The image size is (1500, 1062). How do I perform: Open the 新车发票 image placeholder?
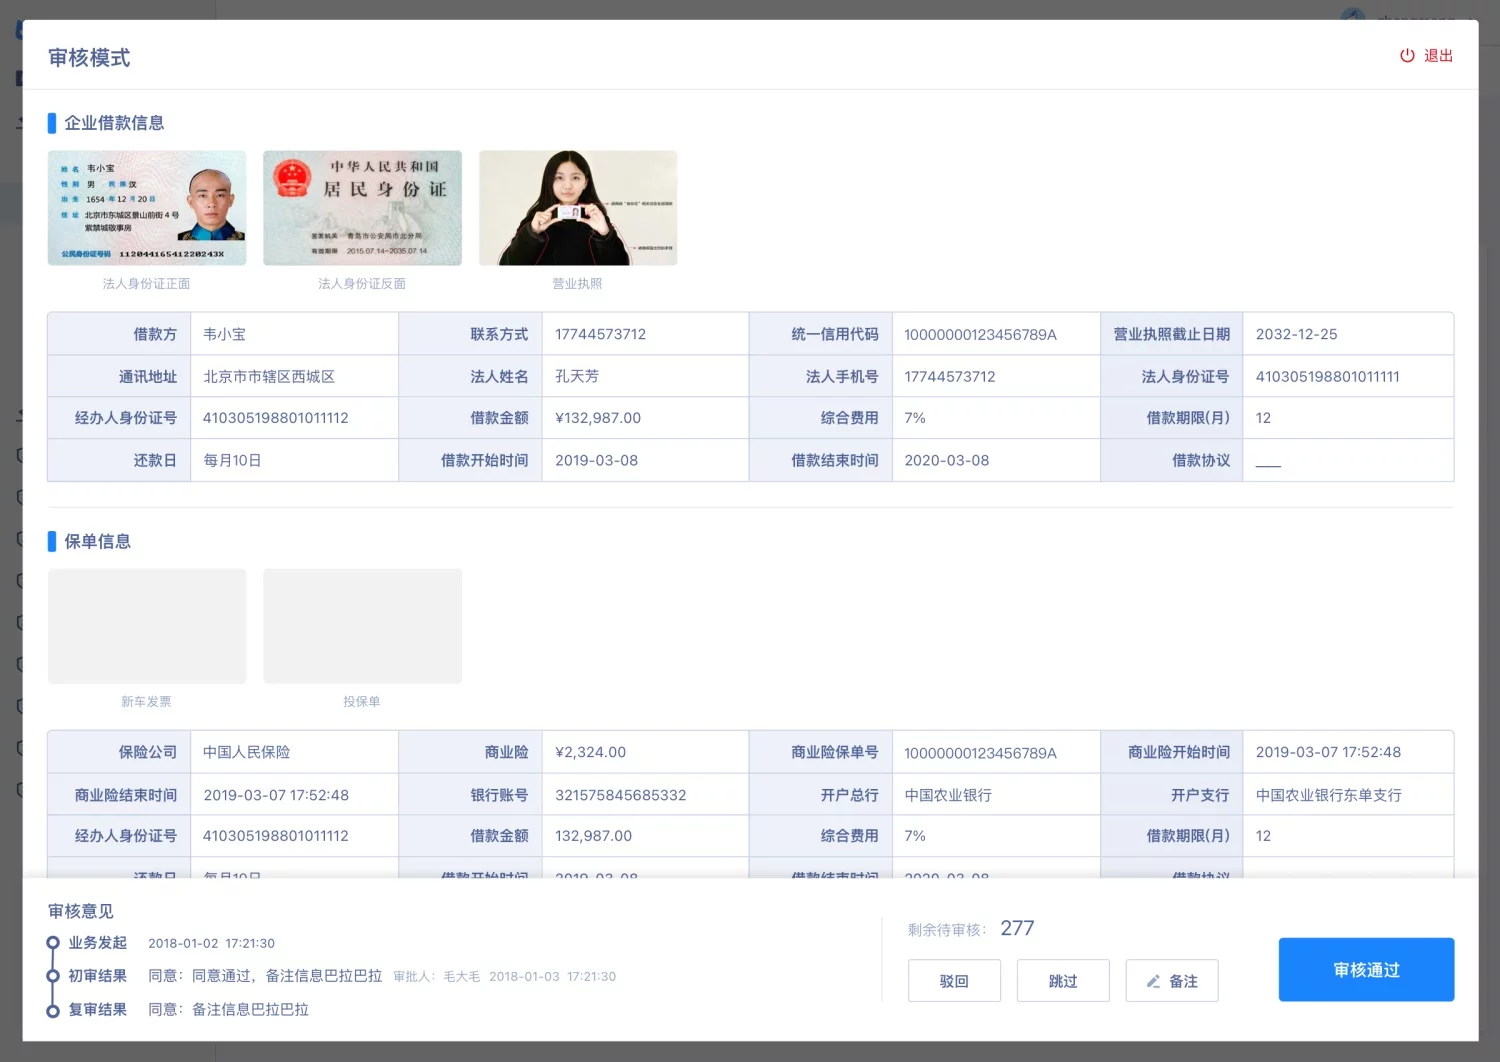pos(147,626)
